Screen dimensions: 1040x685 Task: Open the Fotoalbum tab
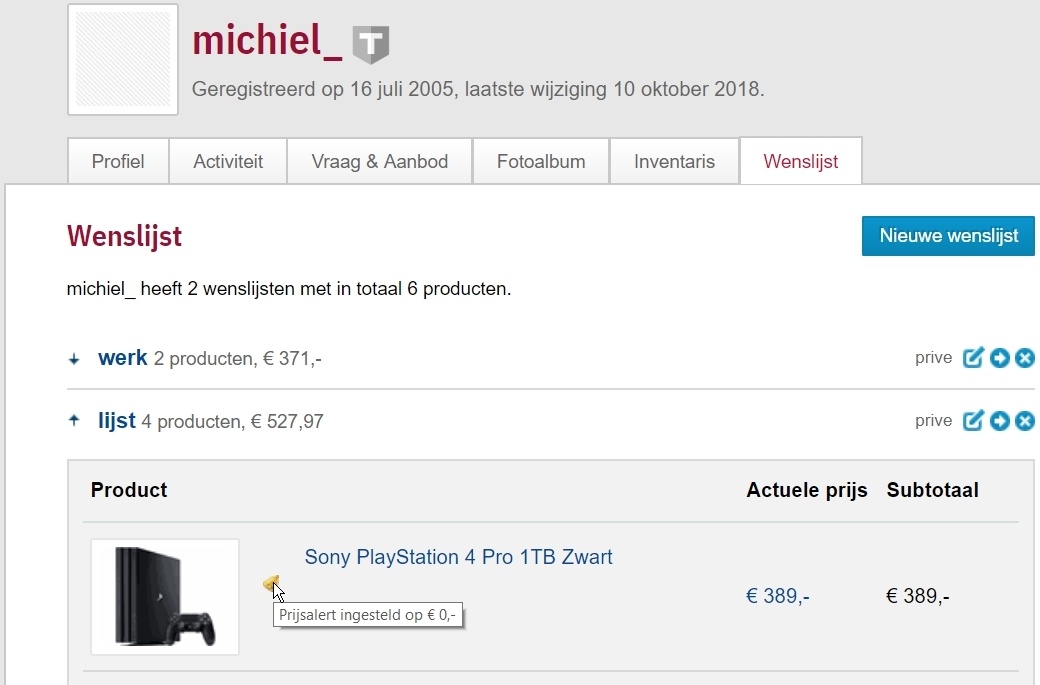pos(541,161)
